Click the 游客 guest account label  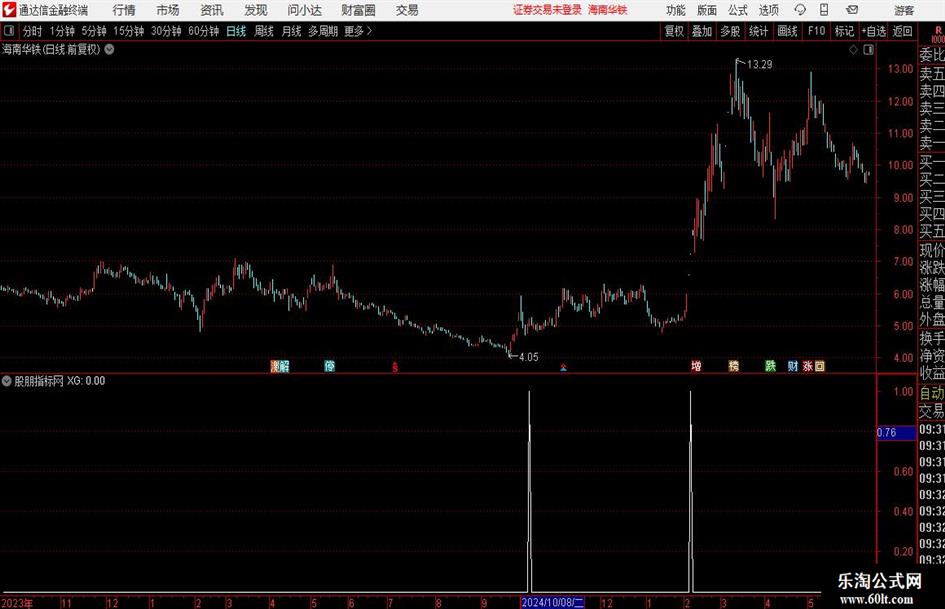coord(904,10)
